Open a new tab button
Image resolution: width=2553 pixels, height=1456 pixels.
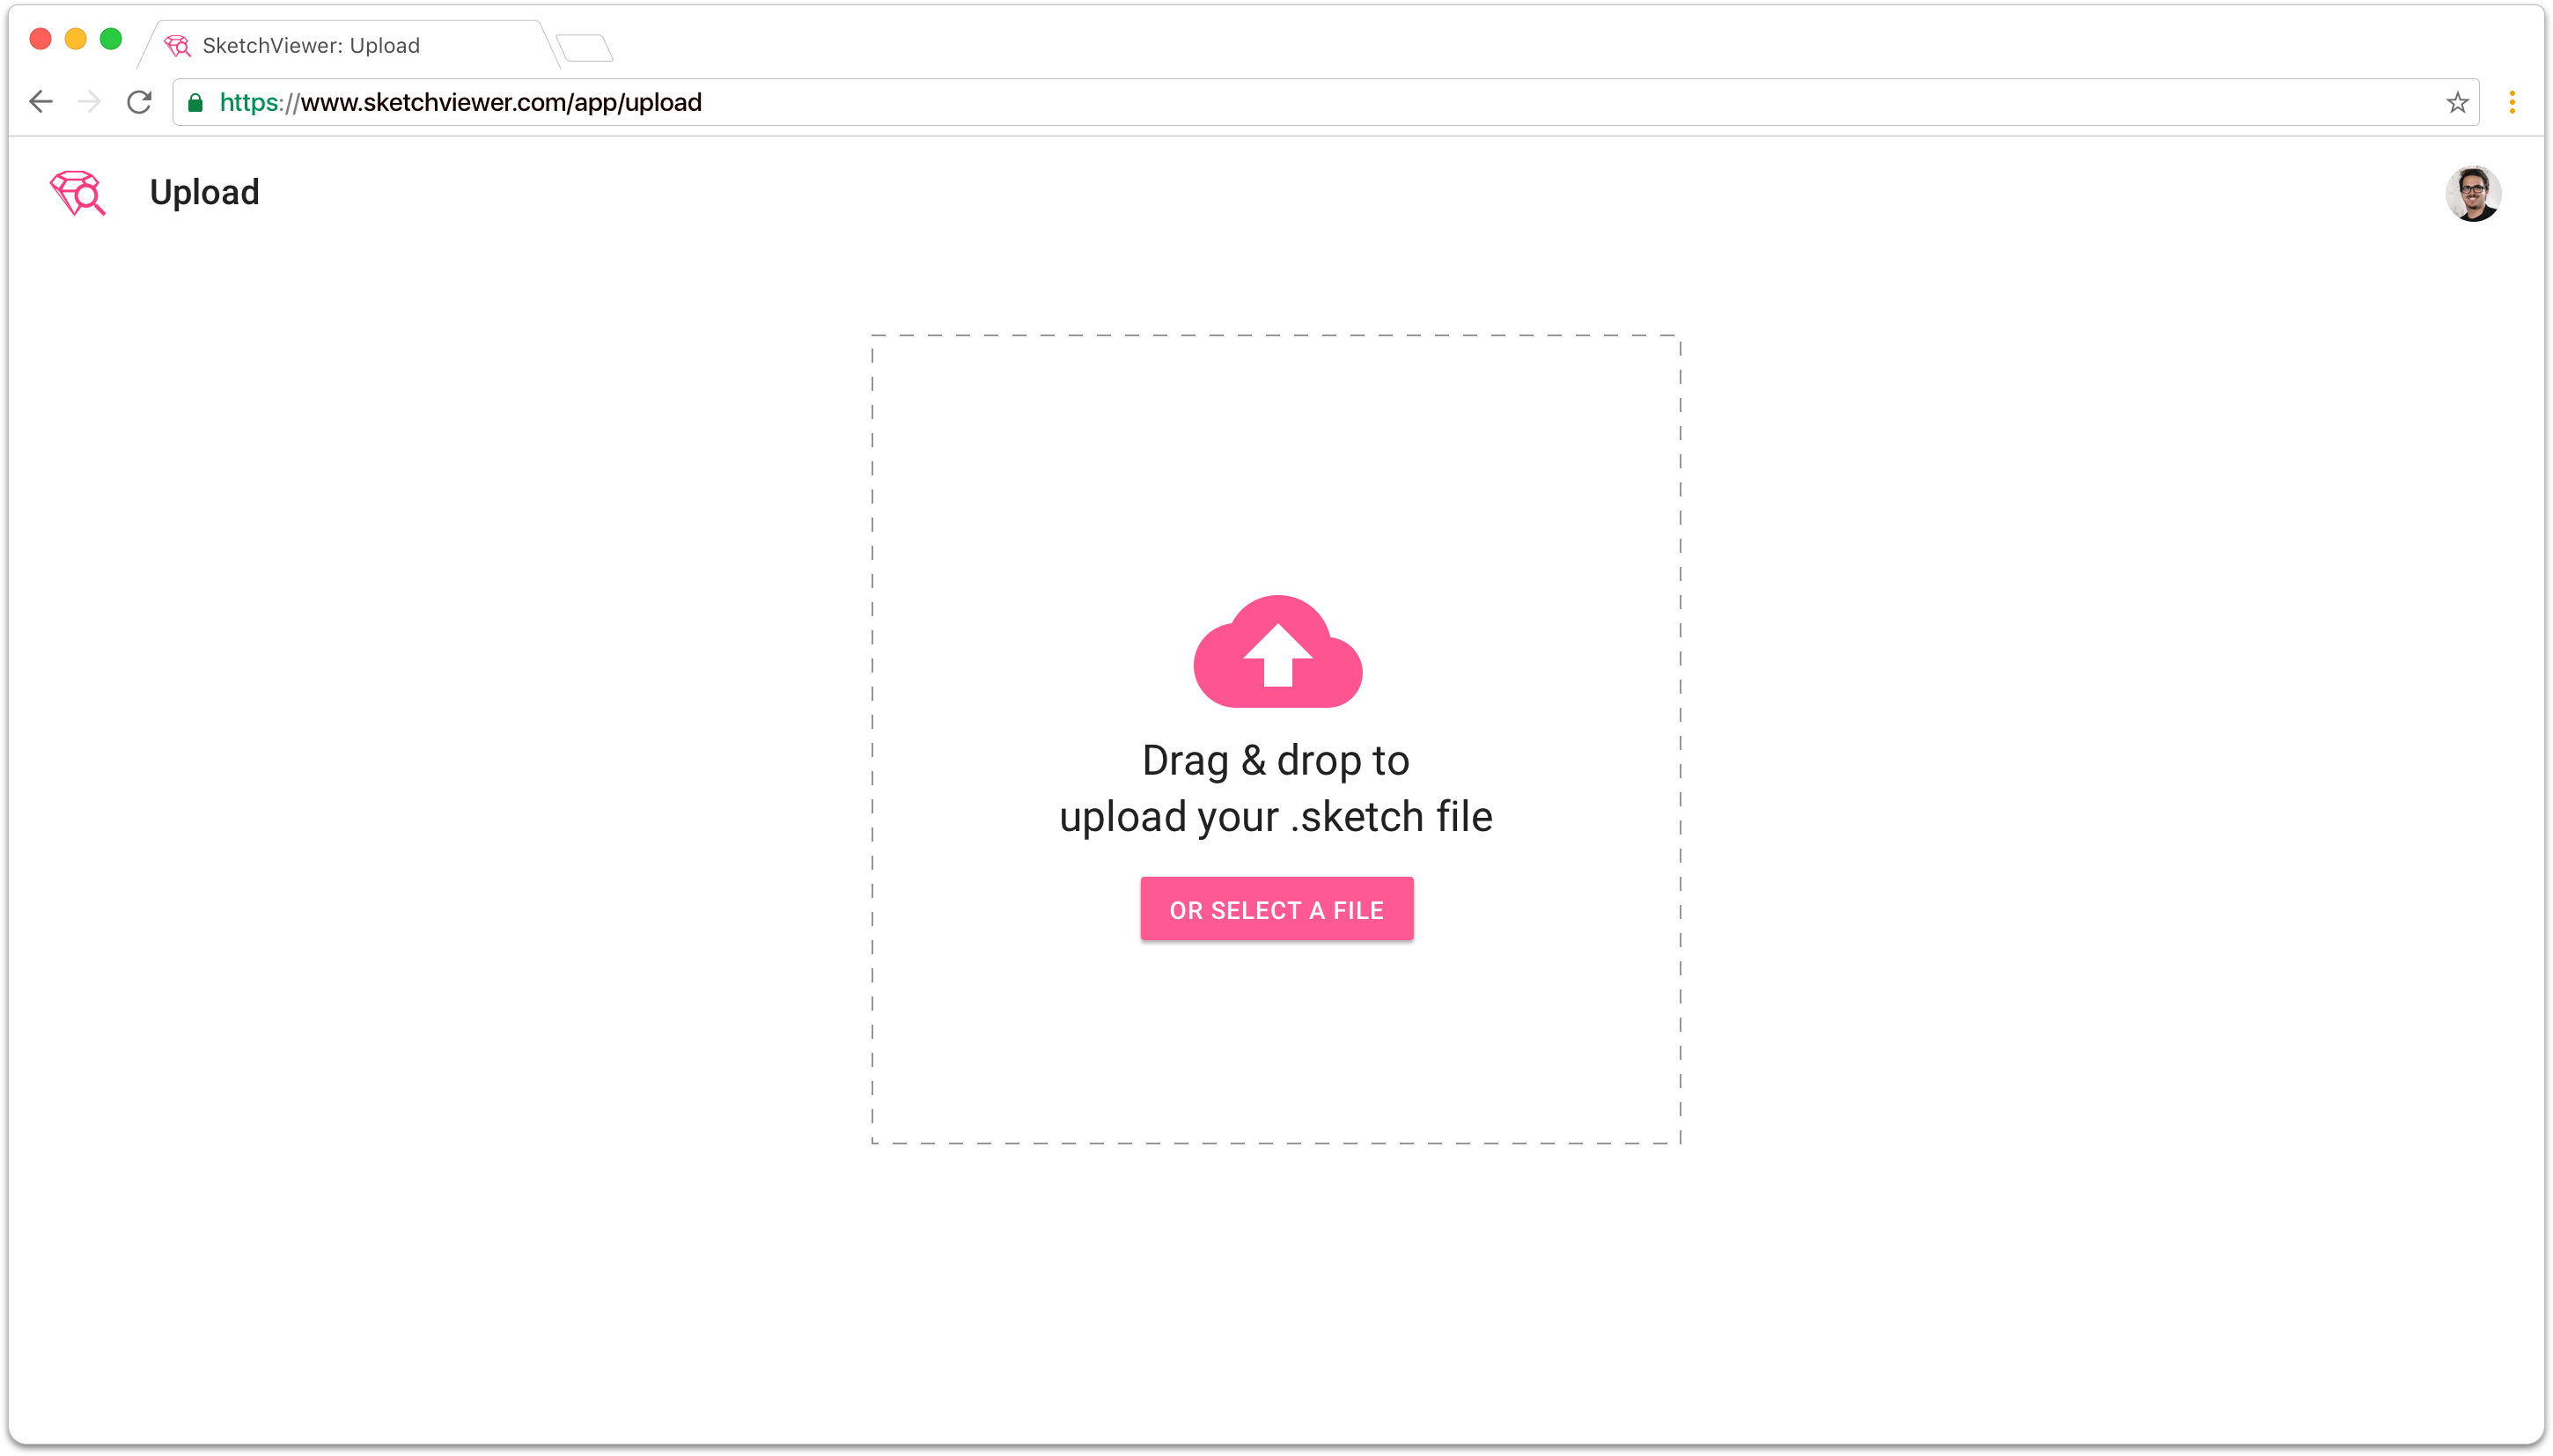585,47
